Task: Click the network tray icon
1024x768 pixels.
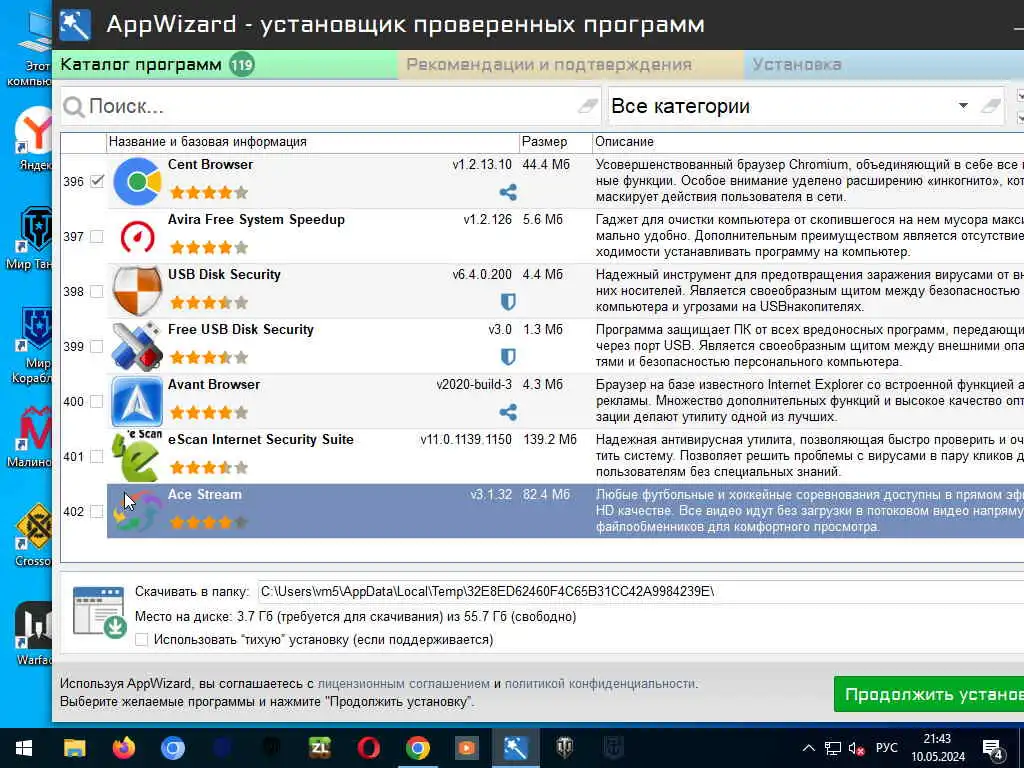Action: pos(833,748)
